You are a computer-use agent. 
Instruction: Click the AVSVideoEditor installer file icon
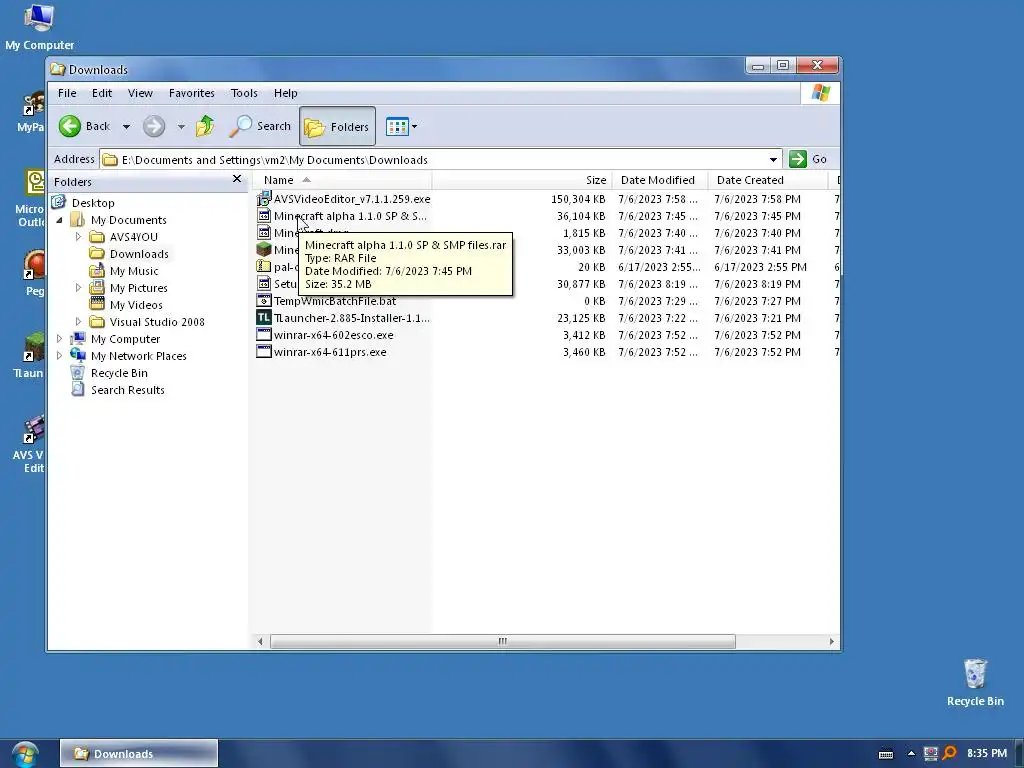(x=263, y=199)
